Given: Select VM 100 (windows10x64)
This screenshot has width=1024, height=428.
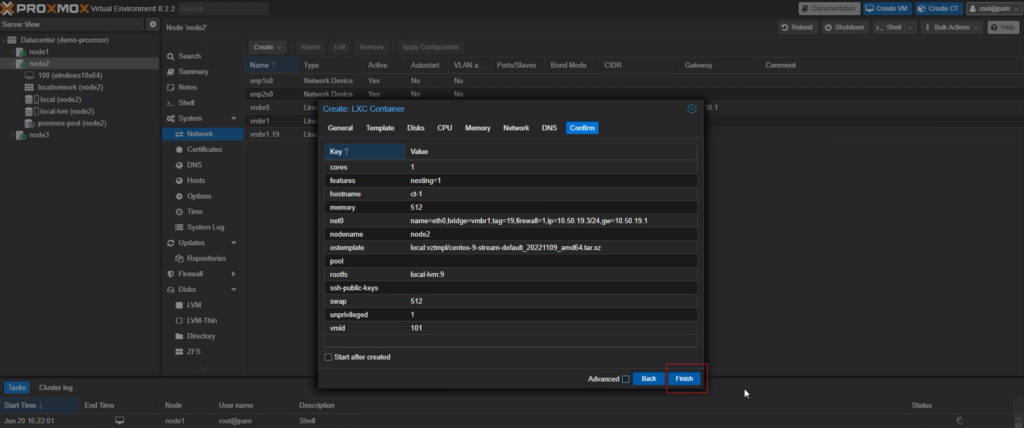Looking at the screenshot, I should [70, 76].
